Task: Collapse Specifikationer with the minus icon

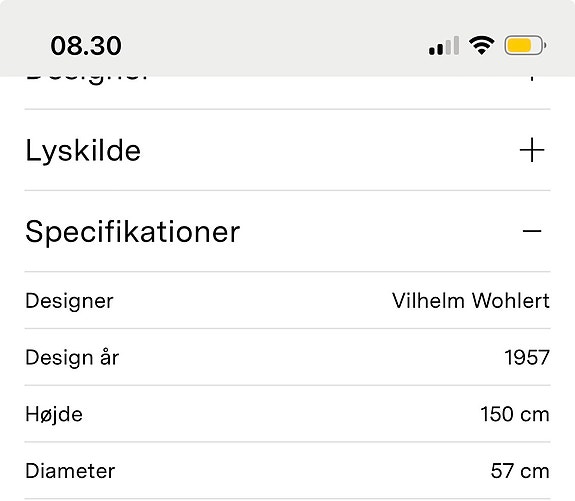Action: tap(532, 231)
